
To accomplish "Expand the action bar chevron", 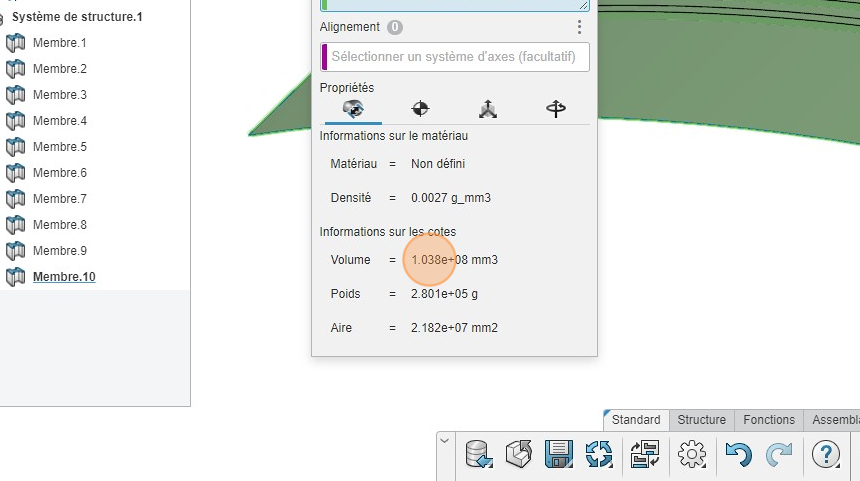I will [445, 441].
